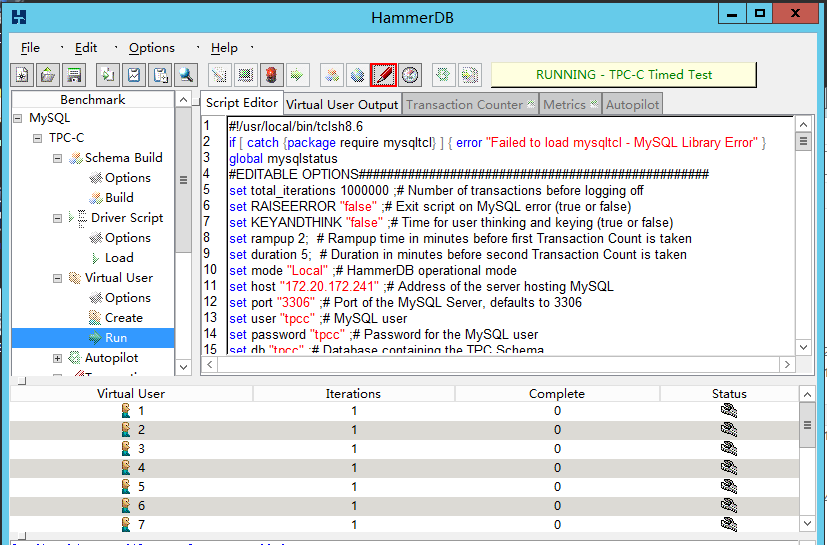
Task: Select virtual user 3 row in table
Action: tap(140, 448)
